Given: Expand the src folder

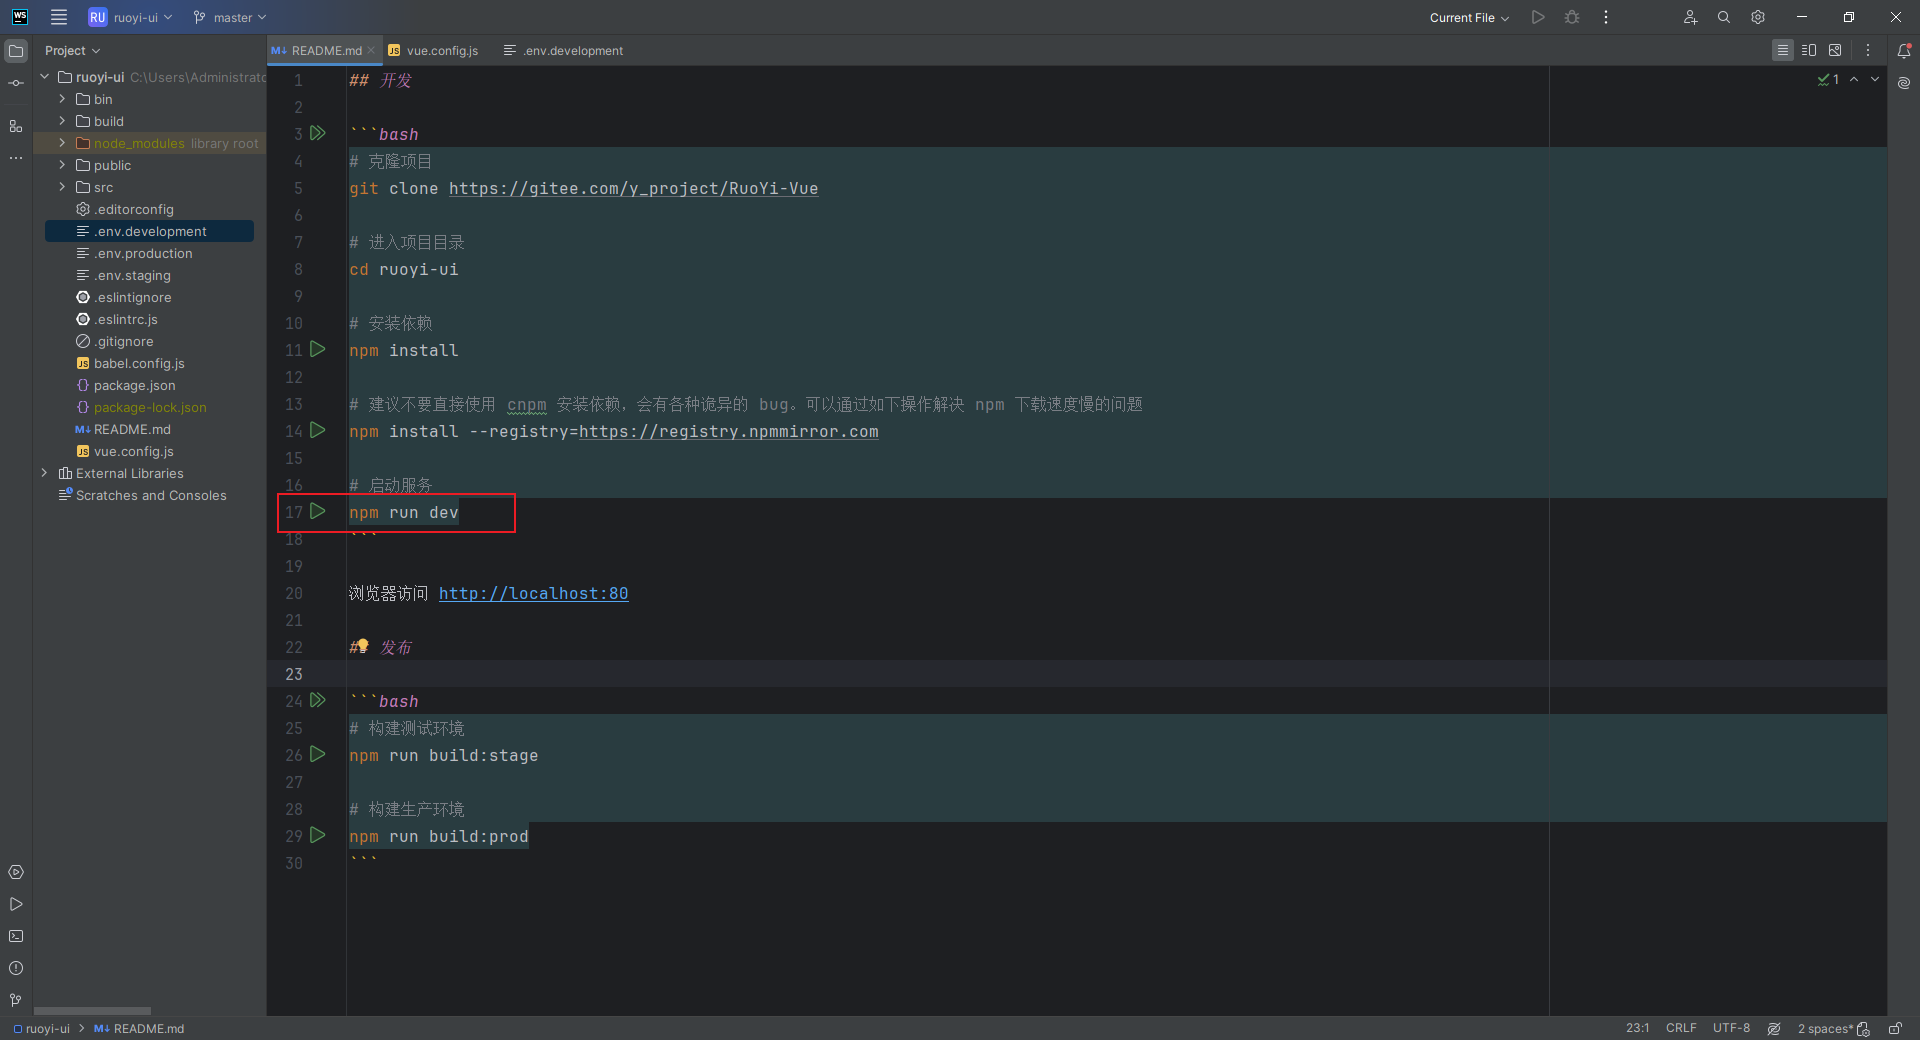Looking at the screenshot, I should [x=62, y=187].
